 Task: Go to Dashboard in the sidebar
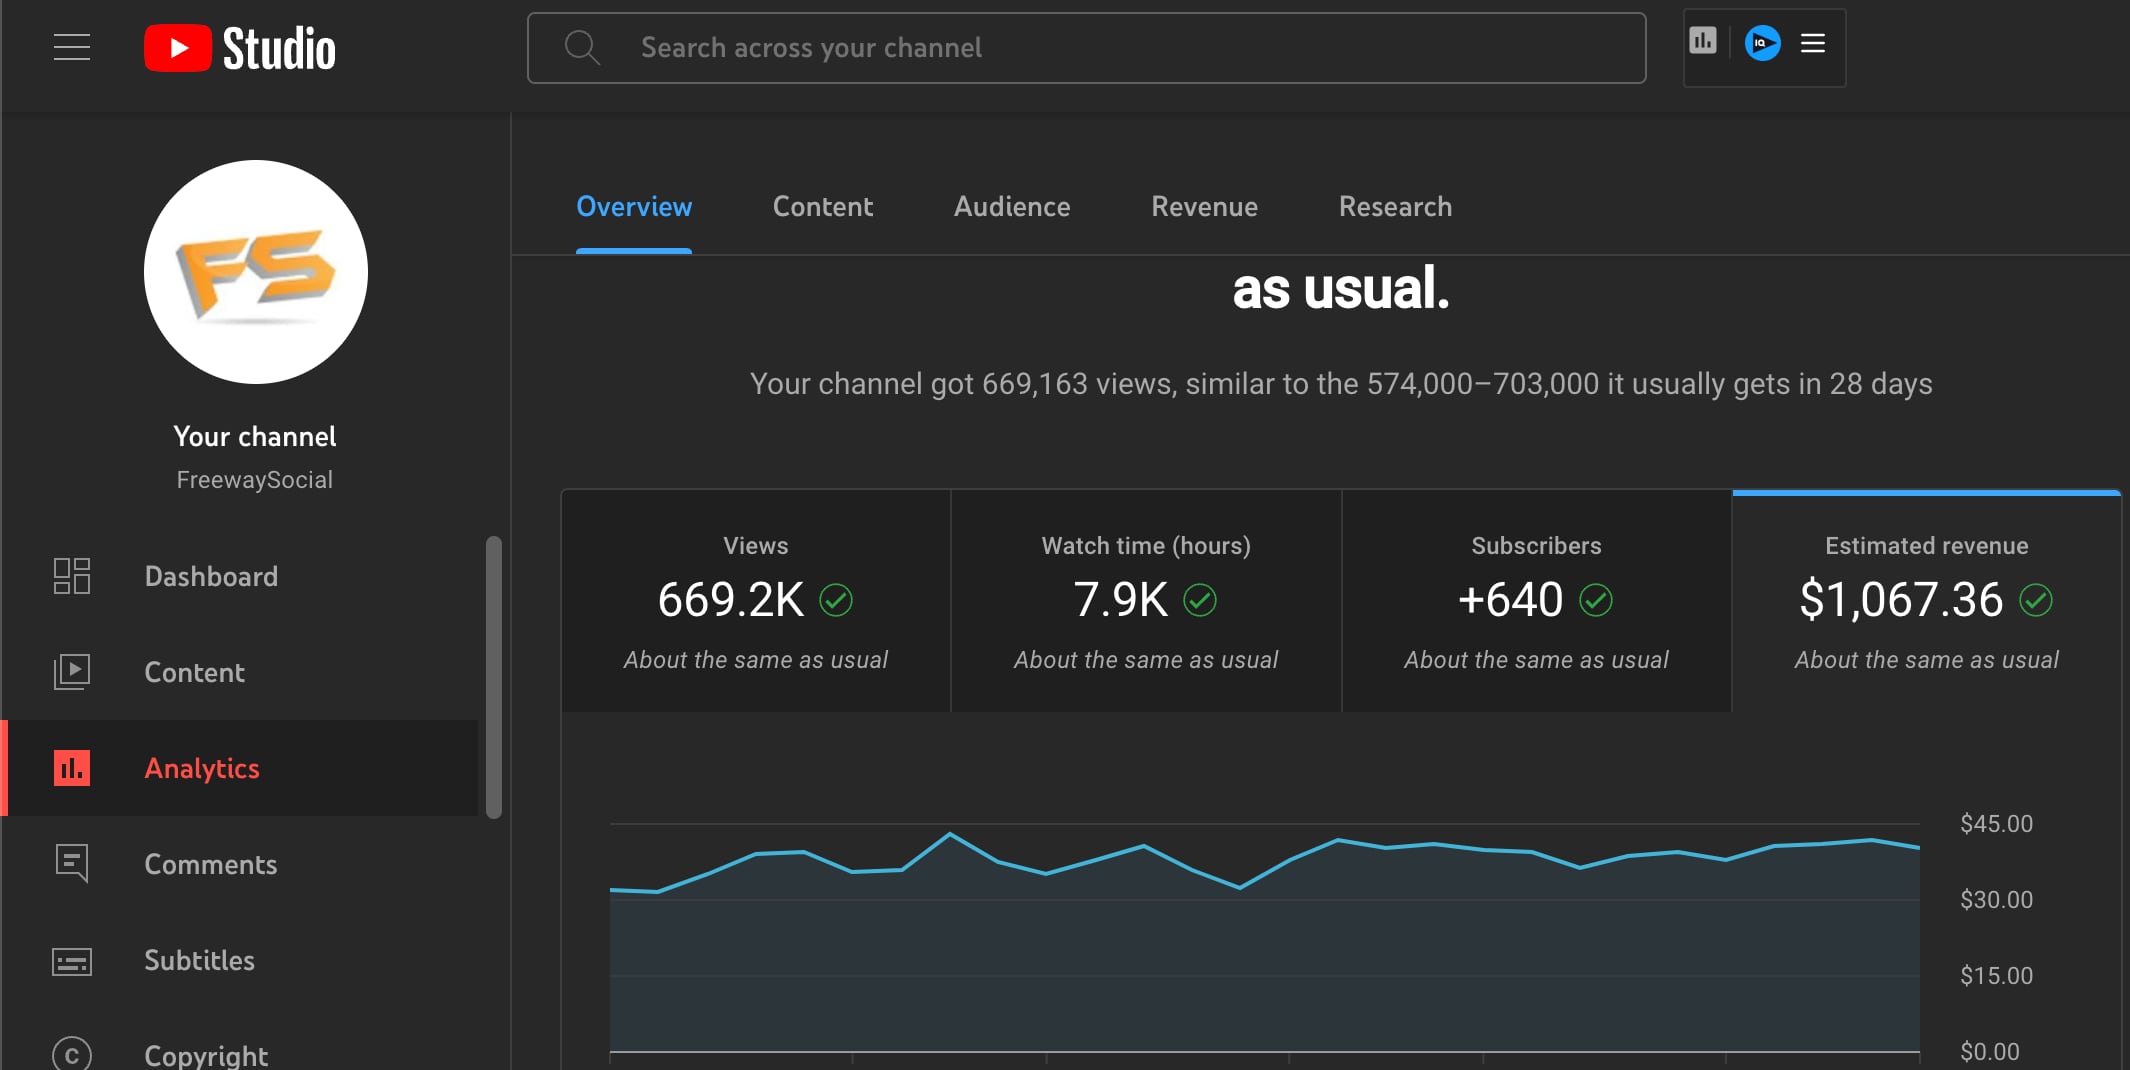pyautogui.click(x=240, y=576)
